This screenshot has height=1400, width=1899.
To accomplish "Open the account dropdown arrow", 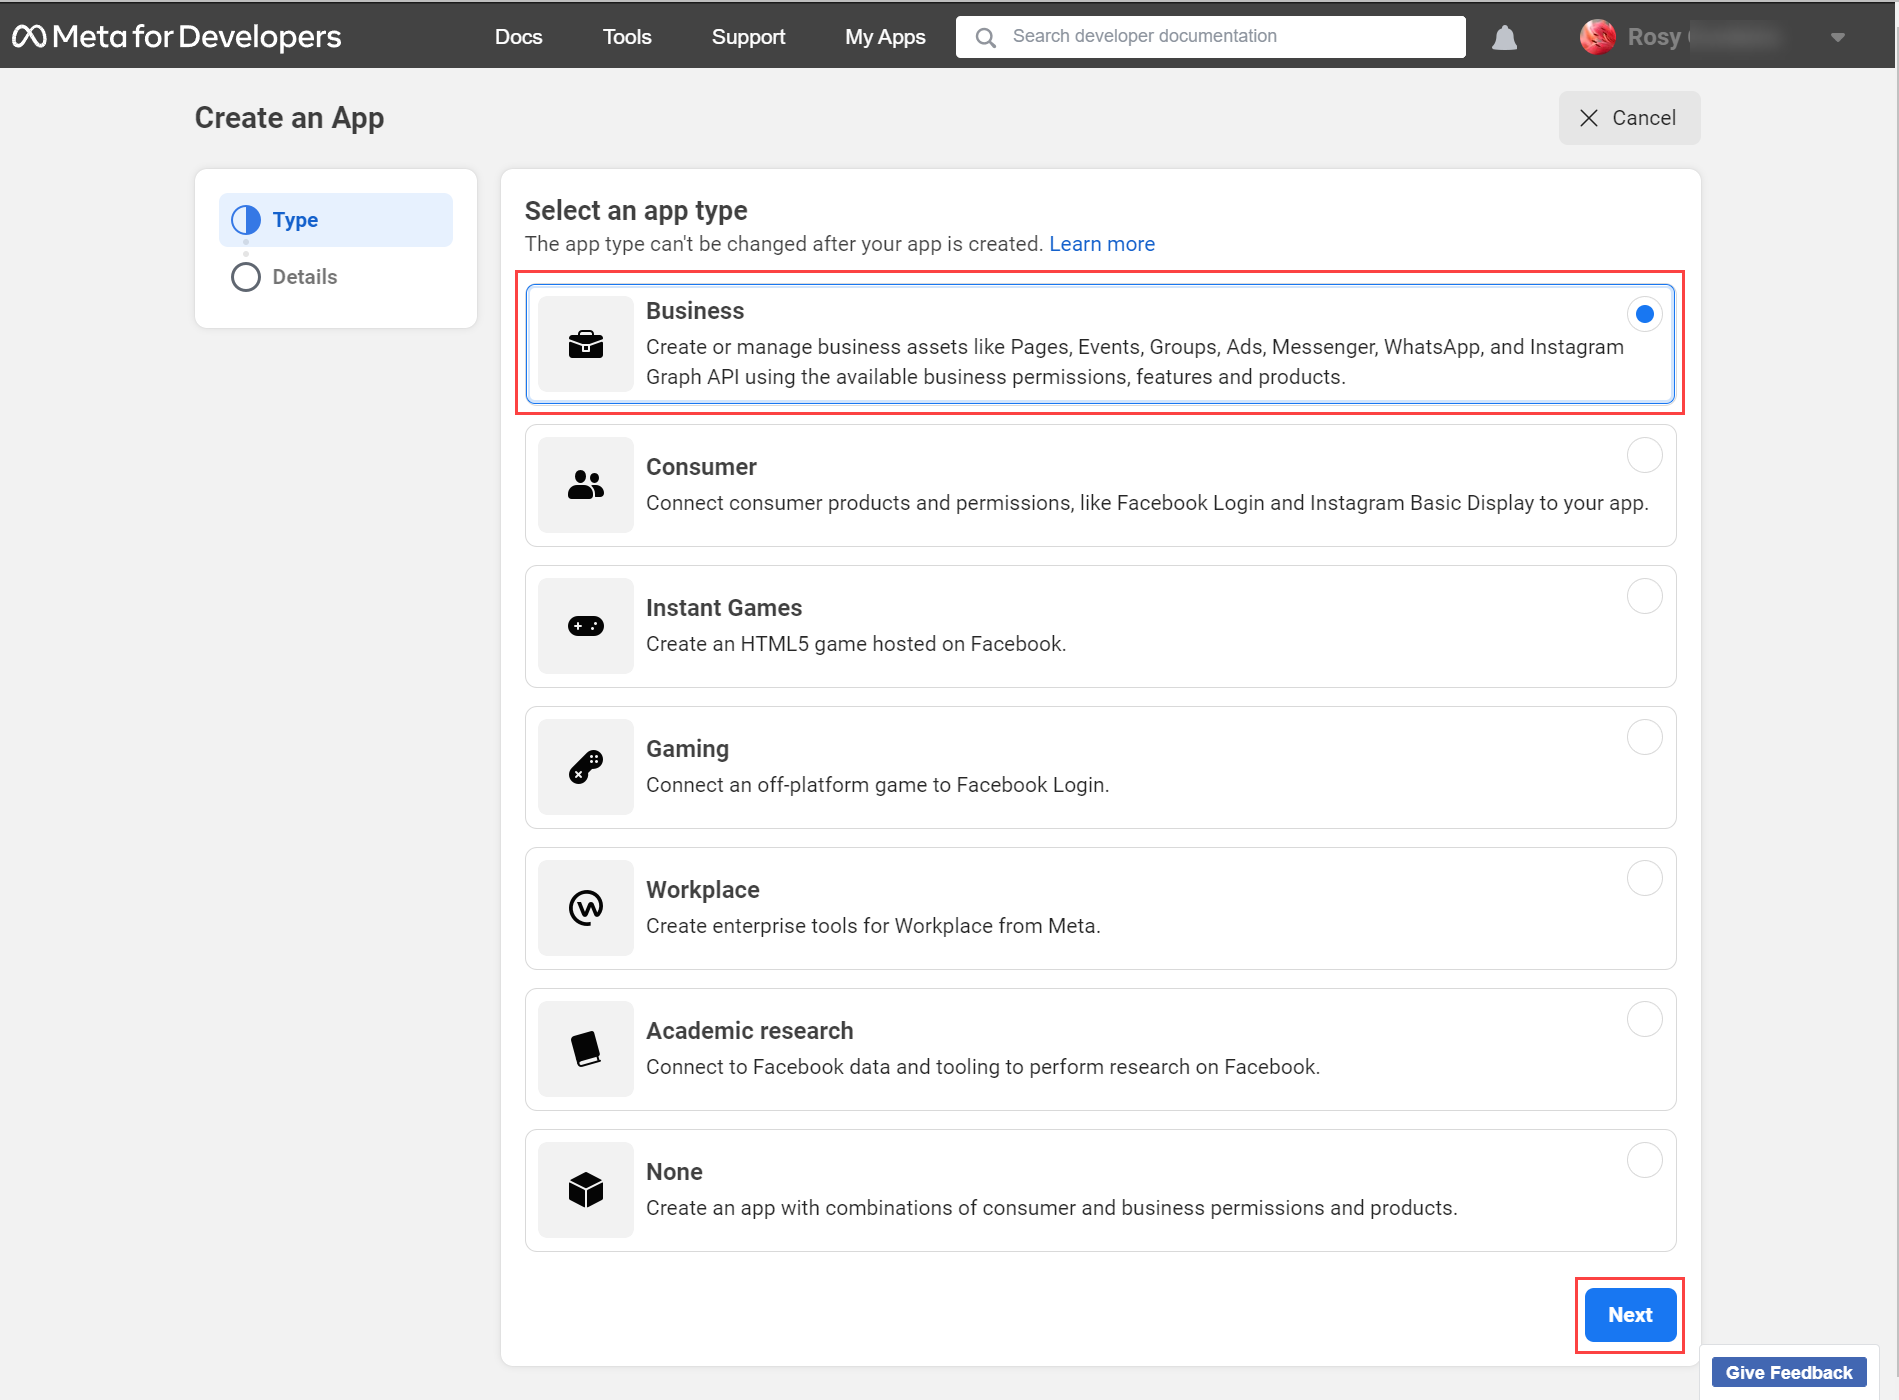I will point(1837,36).
